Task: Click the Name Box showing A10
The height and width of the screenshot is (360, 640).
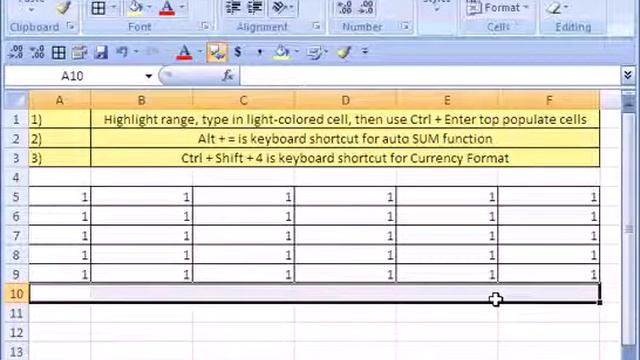Action: tap(72, 76)
